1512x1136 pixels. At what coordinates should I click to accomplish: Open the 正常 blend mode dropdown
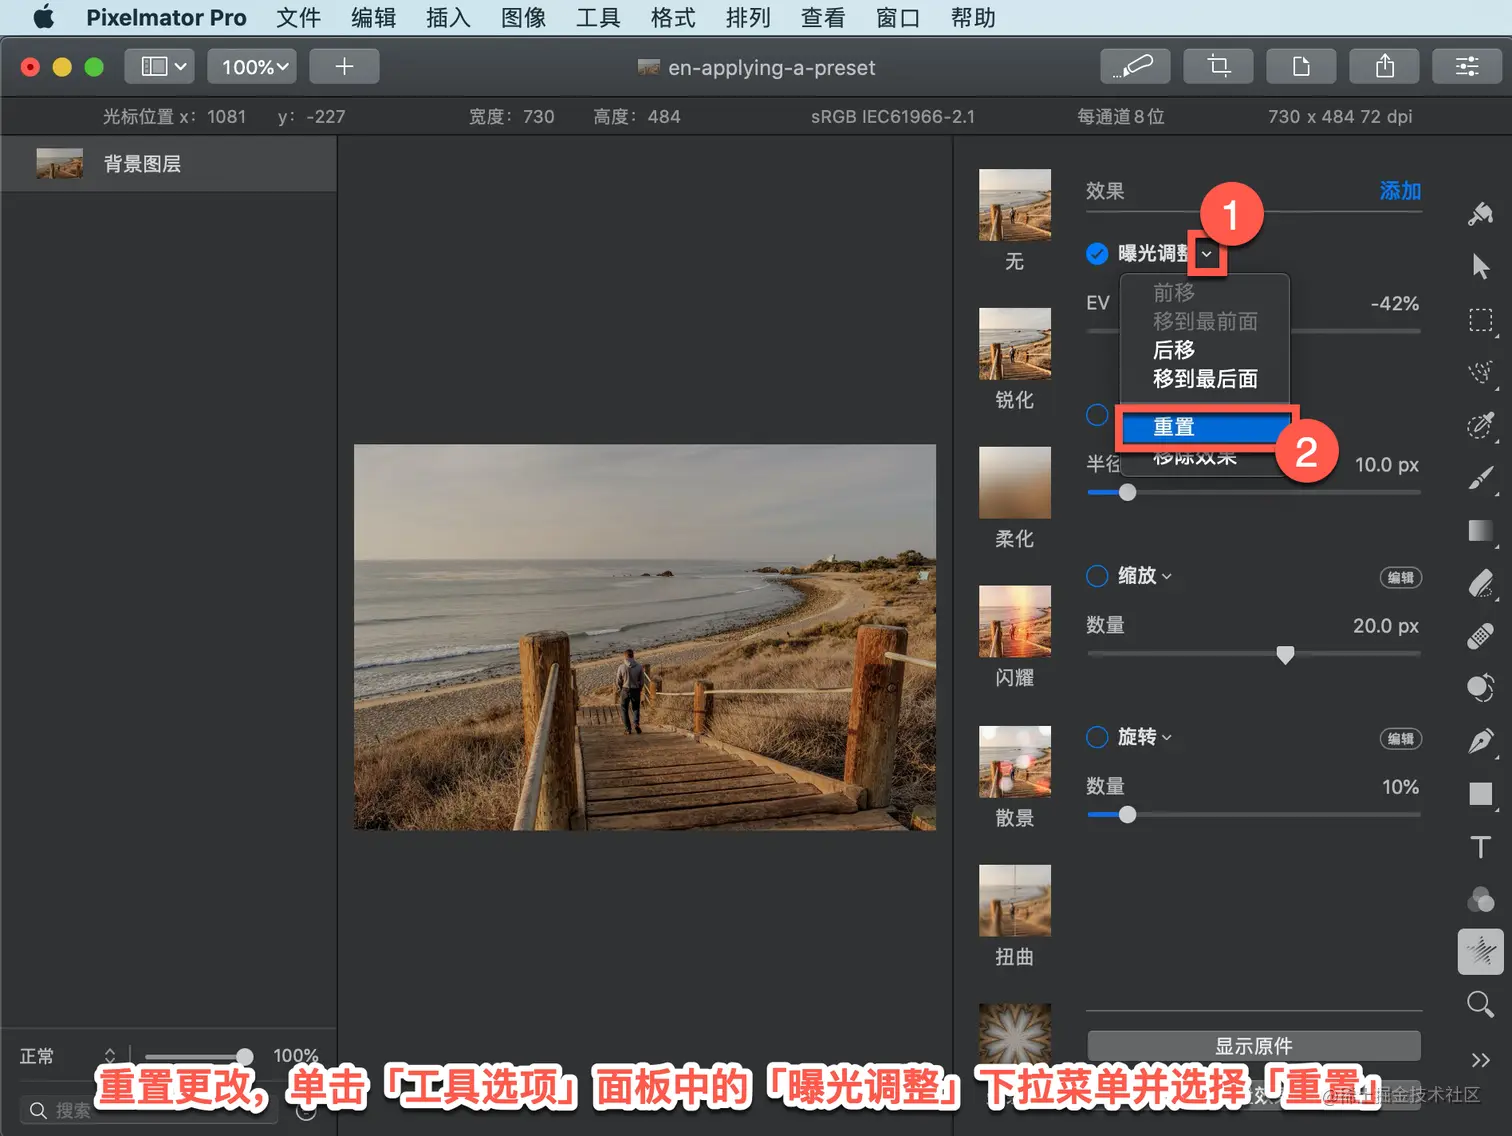pyautogui.click(x=68, y=1056)
